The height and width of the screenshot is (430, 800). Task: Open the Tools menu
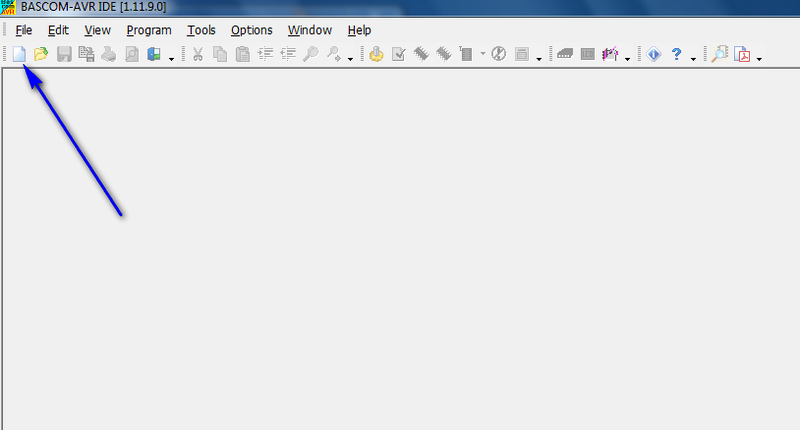click(x=201, y=30)
